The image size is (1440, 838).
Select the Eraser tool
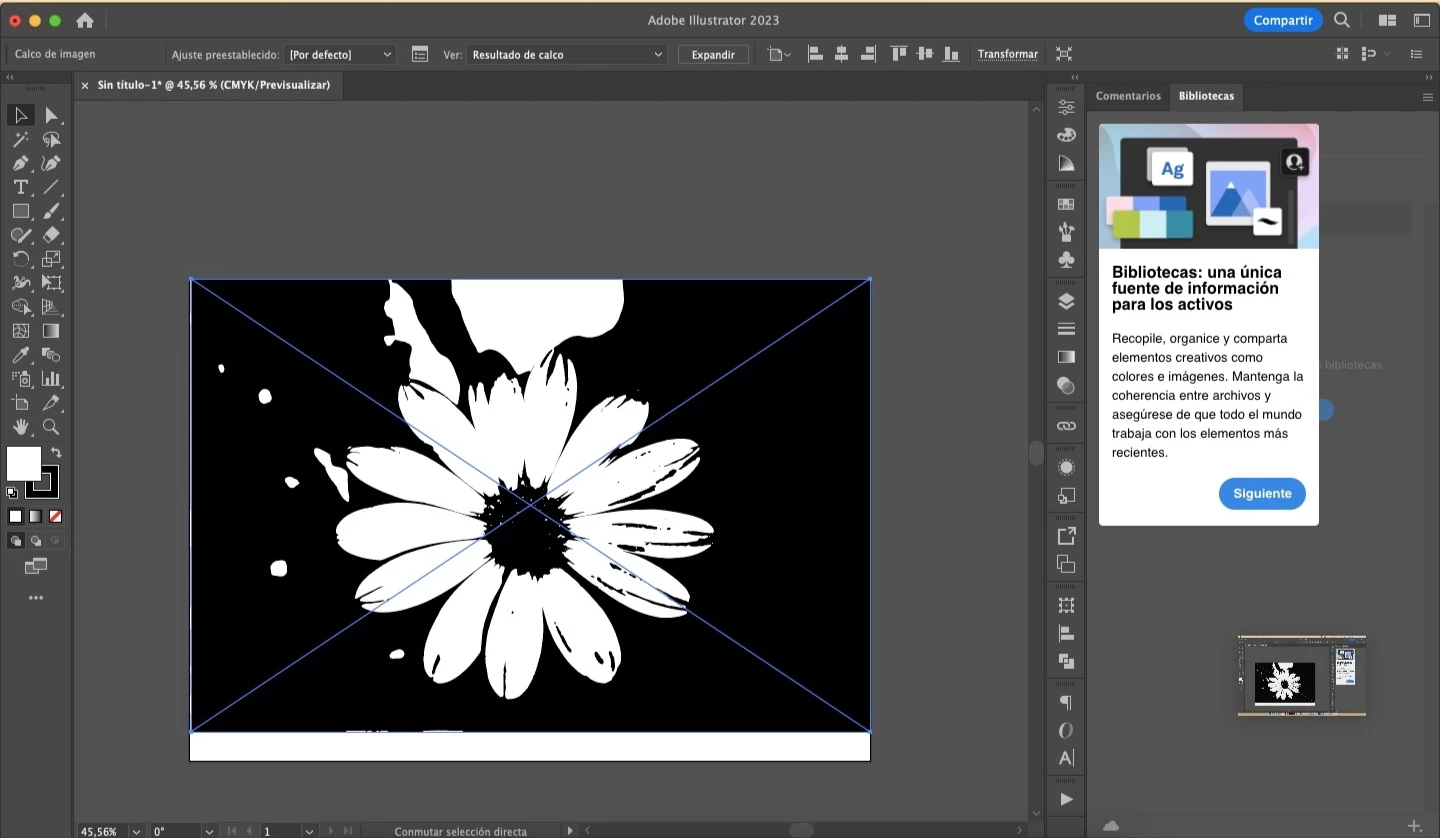tap(51, 235)
